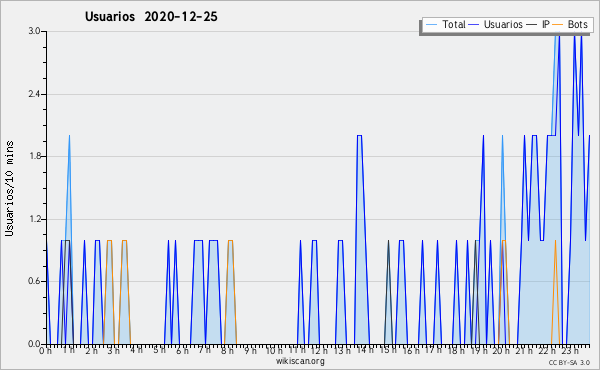The image size is (600, 370).
Task: Click the '19 h' x-axis label
Action: (478, 350)
